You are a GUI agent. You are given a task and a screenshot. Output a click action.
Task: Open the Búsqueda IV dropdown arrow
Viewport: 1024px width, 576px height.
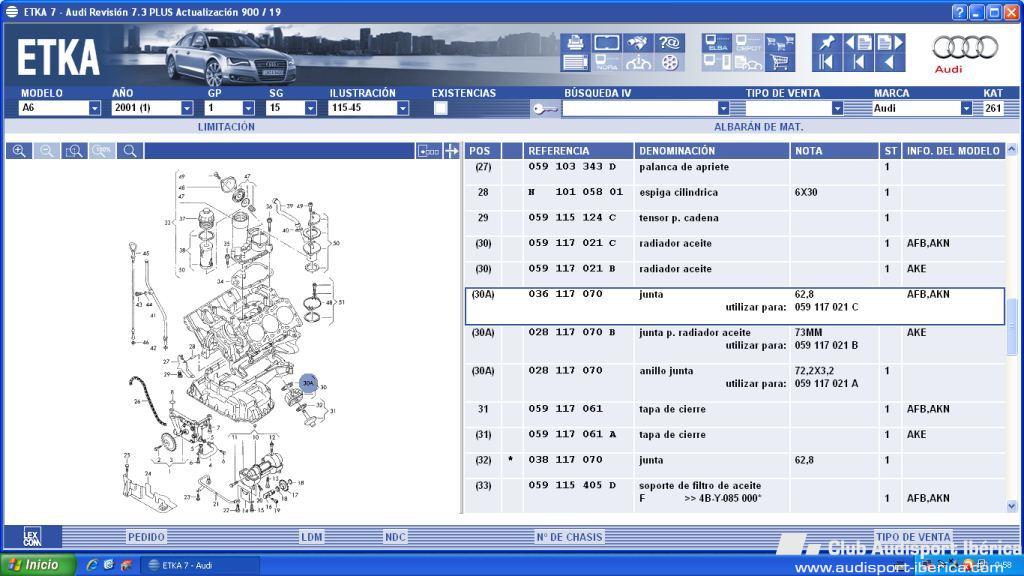pyautogui.click(x=723, y=108)
